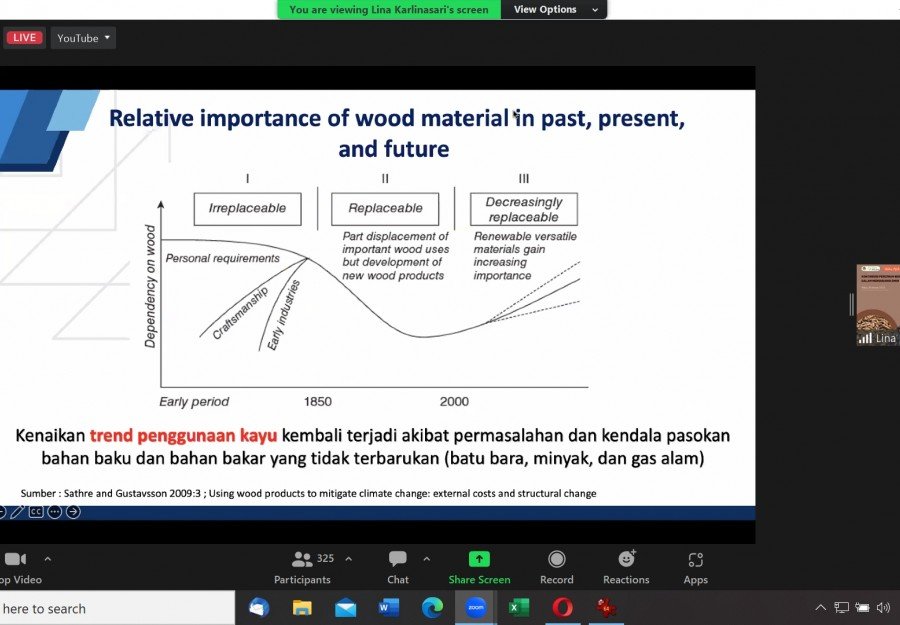Image resolution: width=900 pixels, height=625 pixels.
Task: Click the 'Craftsmanship' curve label
Action: pyautogui.click(x=240, y=313)
